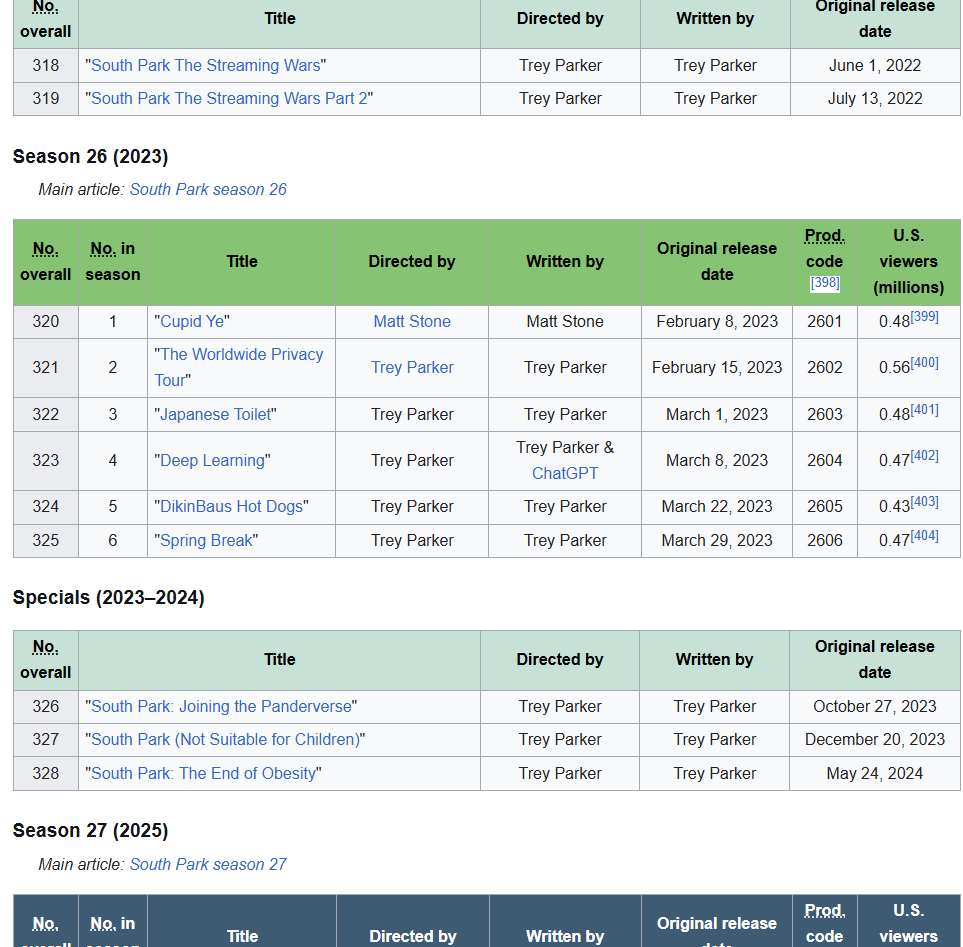Viewport: 963px width, 947px height.
Task: Click citation 398 under Prod. code
Action: point(824,283)
